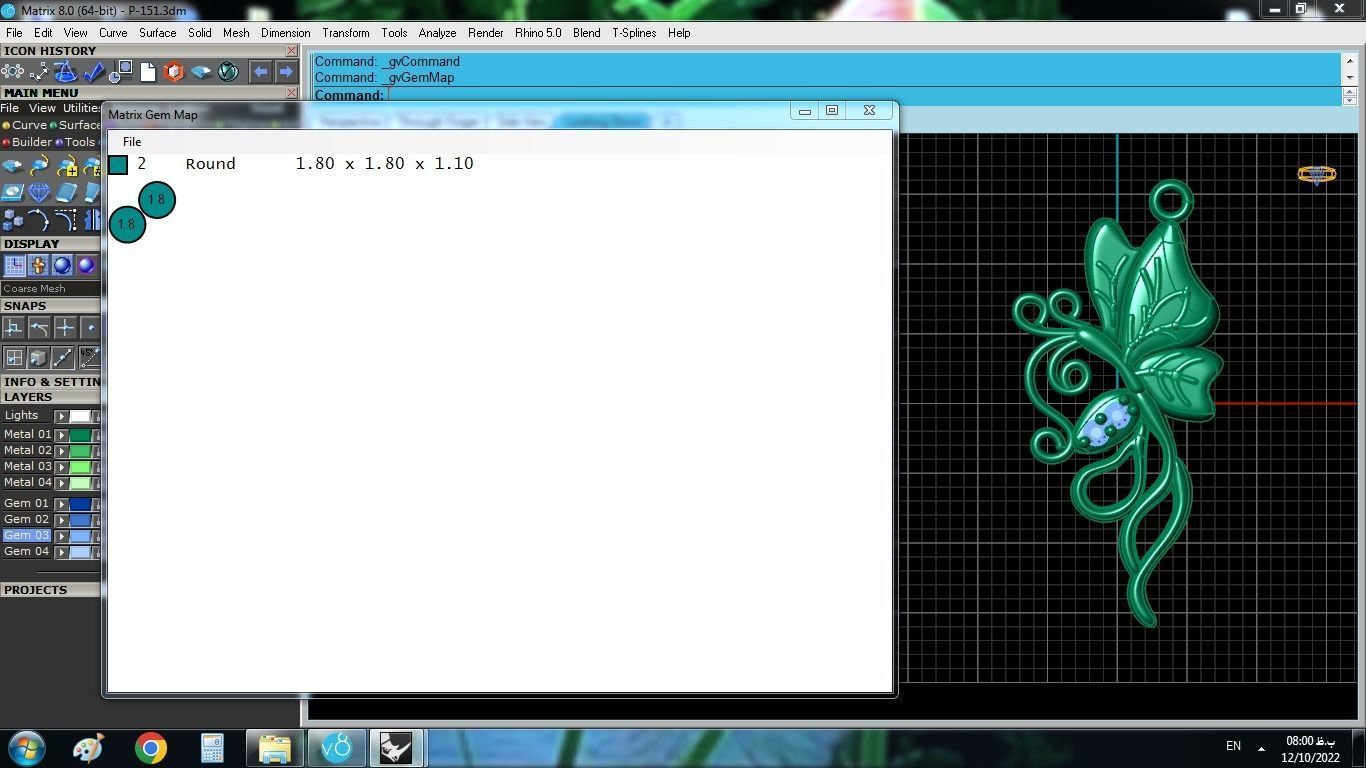
Task: Choose the checkmark icon in Icon History
Action: tap(94, 71)
